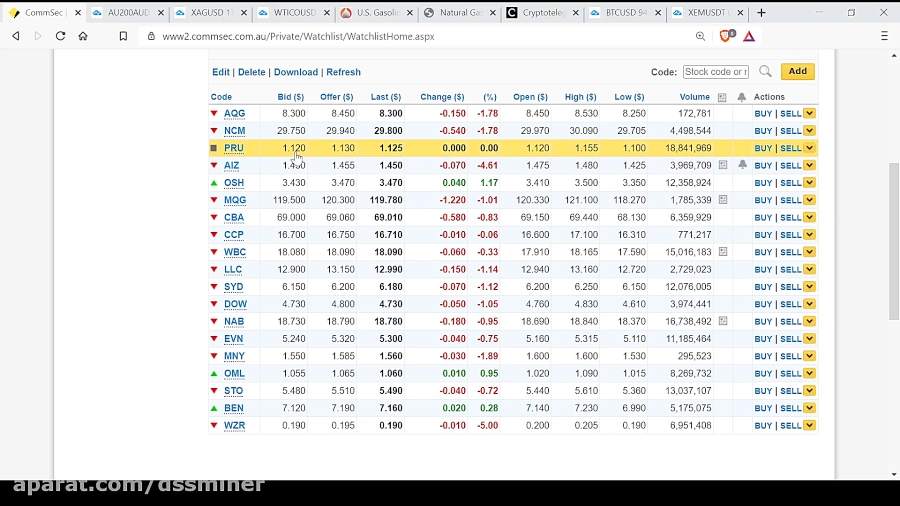Open Brave Shields lion icon
Viewport: 900px width, 506px height.
pyautogui.click(x=726, y=36)
